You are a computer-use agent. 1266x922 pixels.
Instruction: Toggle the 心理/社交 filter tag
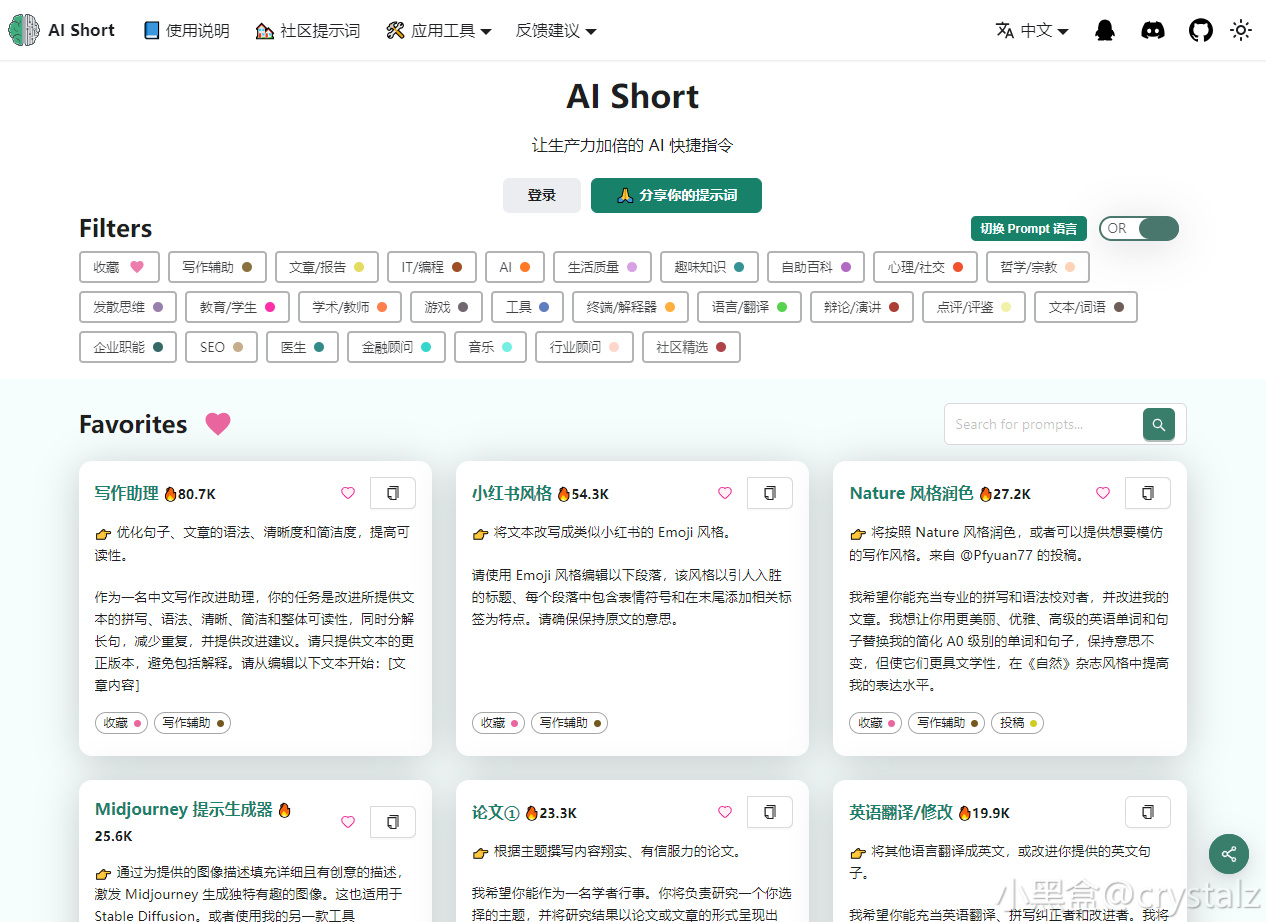925,267
